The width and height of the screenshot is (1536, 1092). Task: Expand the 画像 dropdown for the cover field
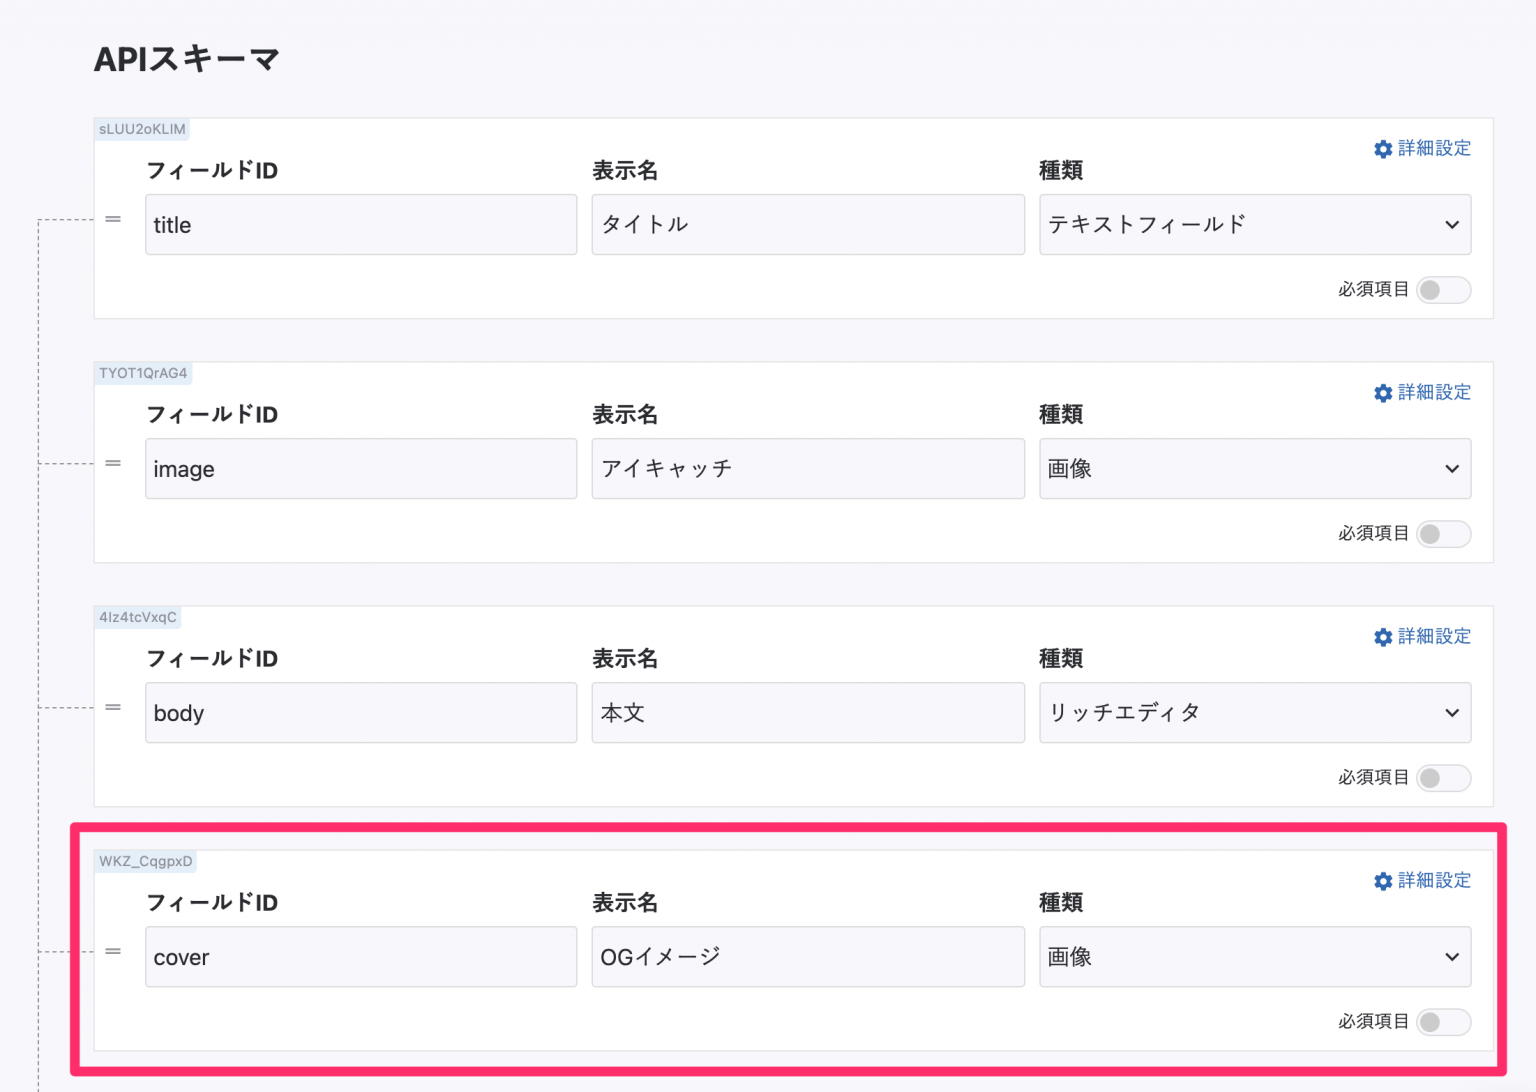point(1255,957)
